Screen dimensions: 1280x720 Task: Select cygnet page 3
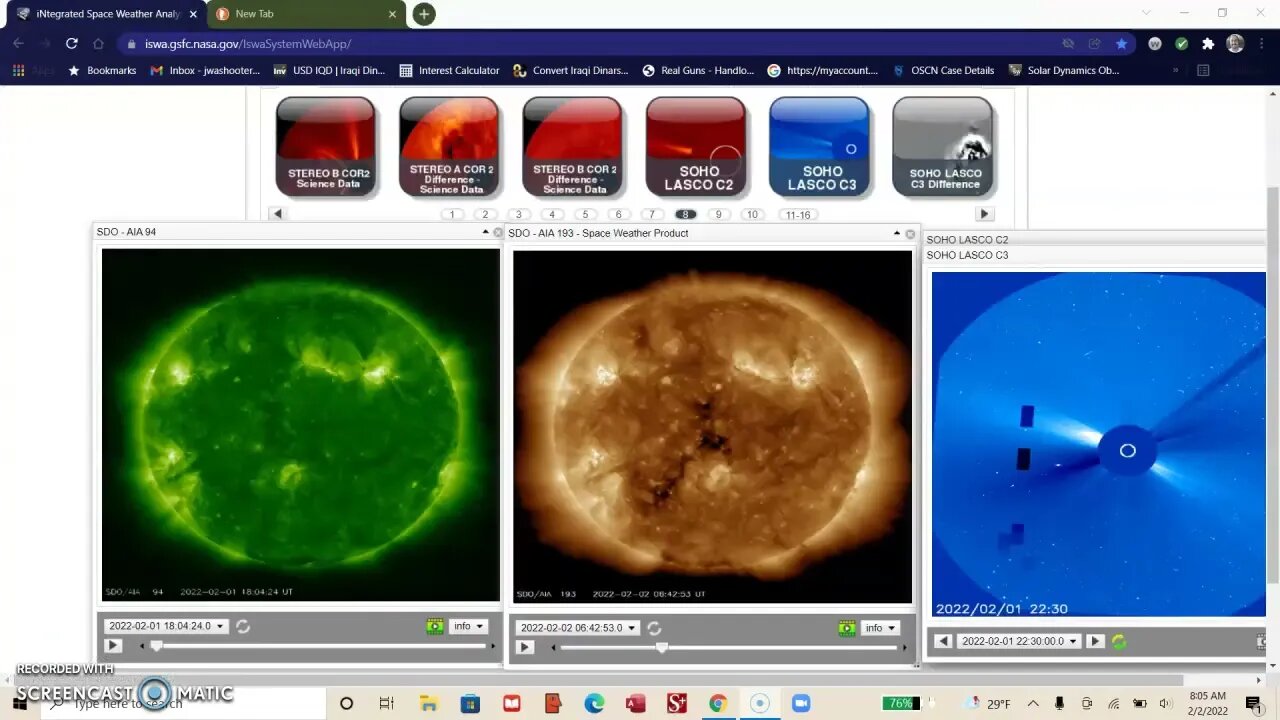(518, 215)
